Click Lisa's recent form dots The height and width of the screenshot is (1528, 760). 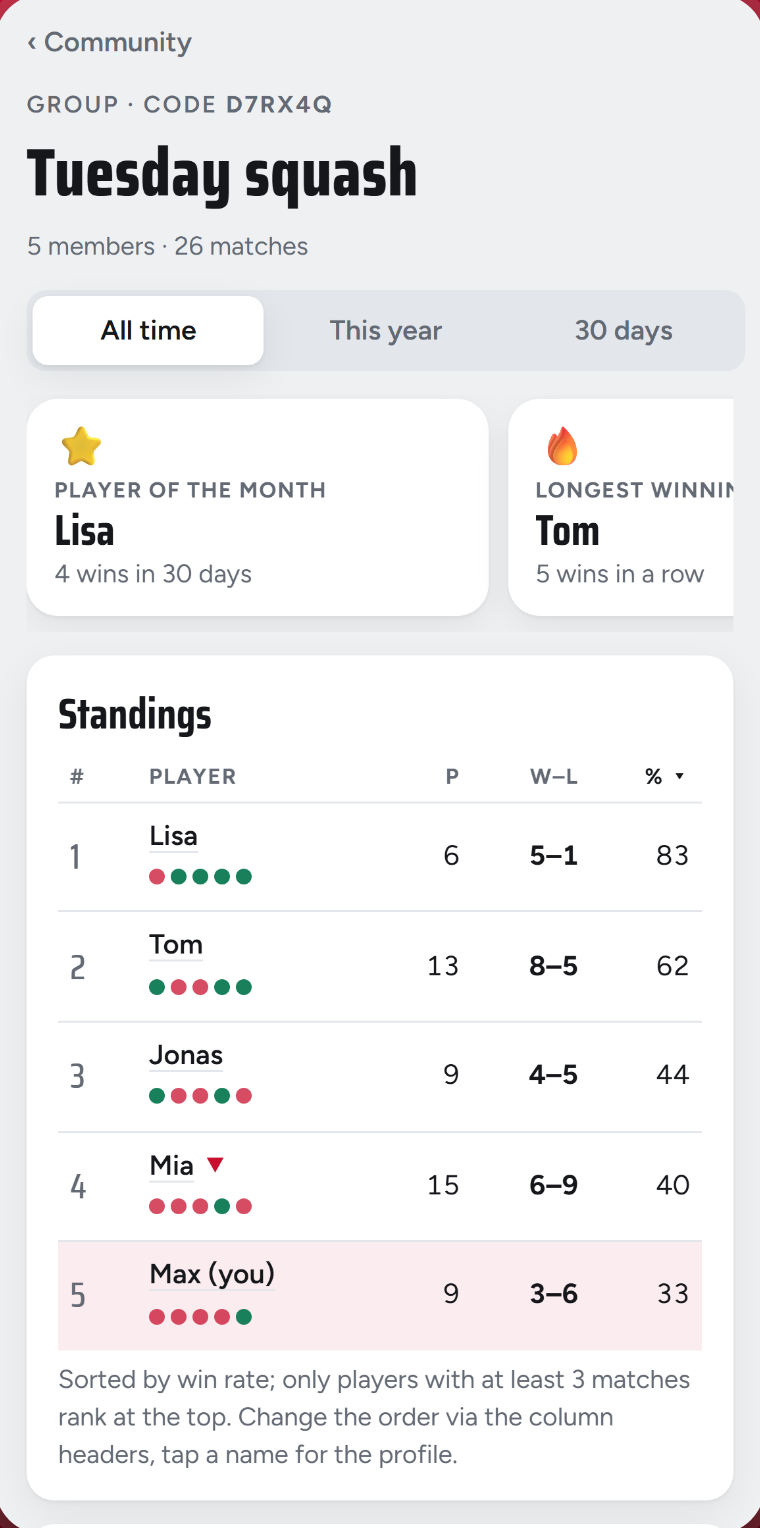(x=200, y=877)
